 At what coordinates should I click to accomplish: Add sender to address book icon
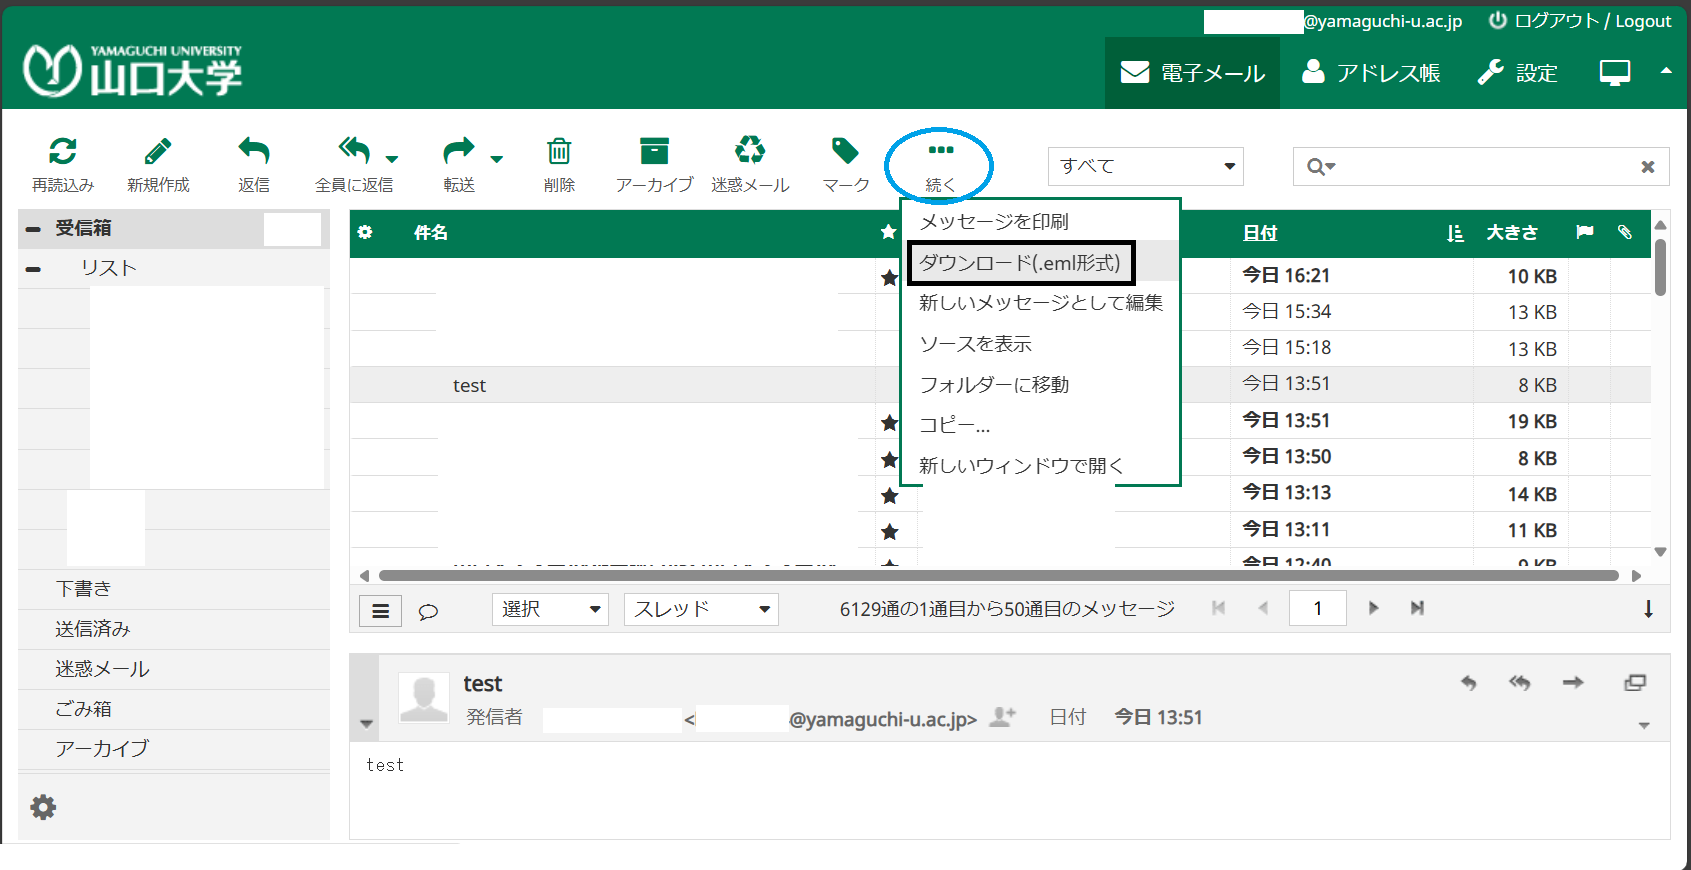click(1002, 716)
